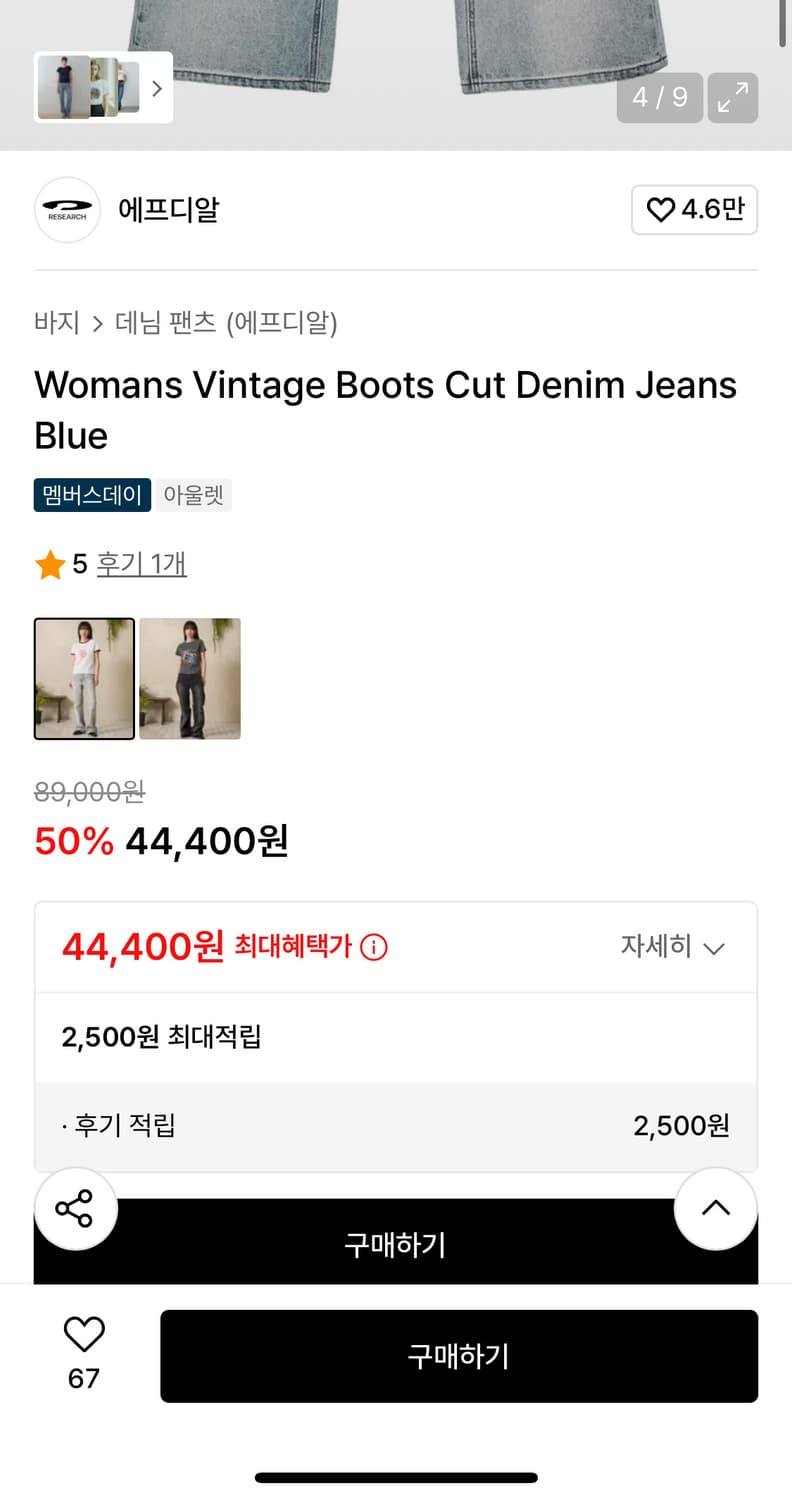Tap the fullscreen expand icon on product image

click(x=733, y=97)
